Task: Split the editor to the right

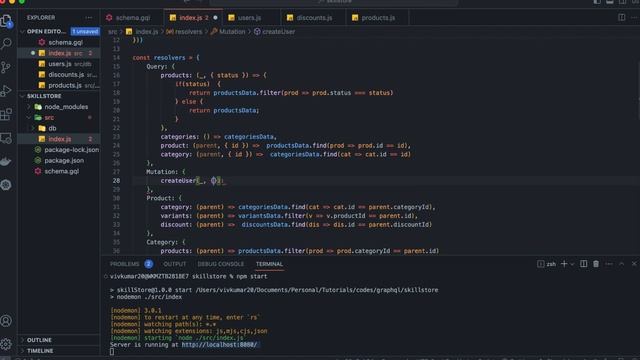Action: tap(621, 18)
